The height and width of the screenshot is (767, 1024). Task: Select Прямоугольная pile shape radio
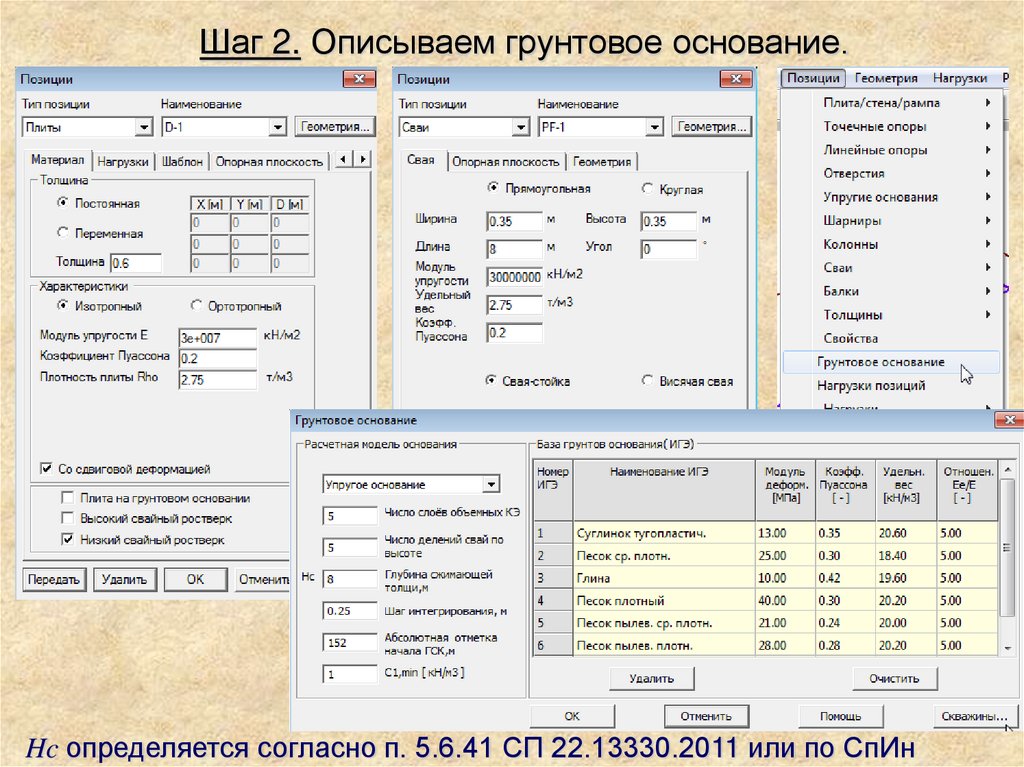(x=493, y=188)
